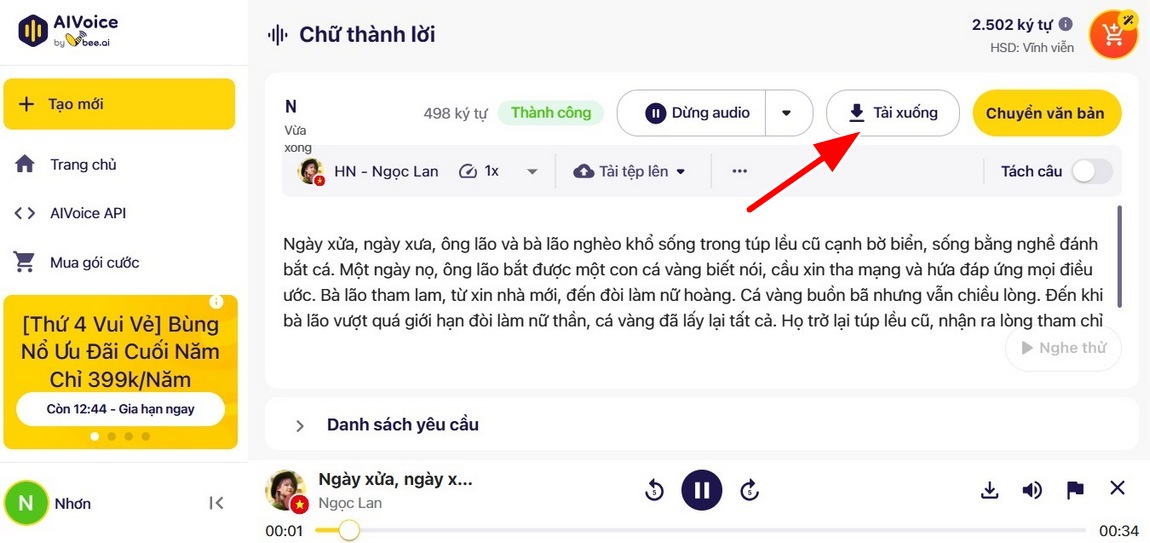Click the green N user avatar
The image size is (1150, 543).
tap(26, 503)
